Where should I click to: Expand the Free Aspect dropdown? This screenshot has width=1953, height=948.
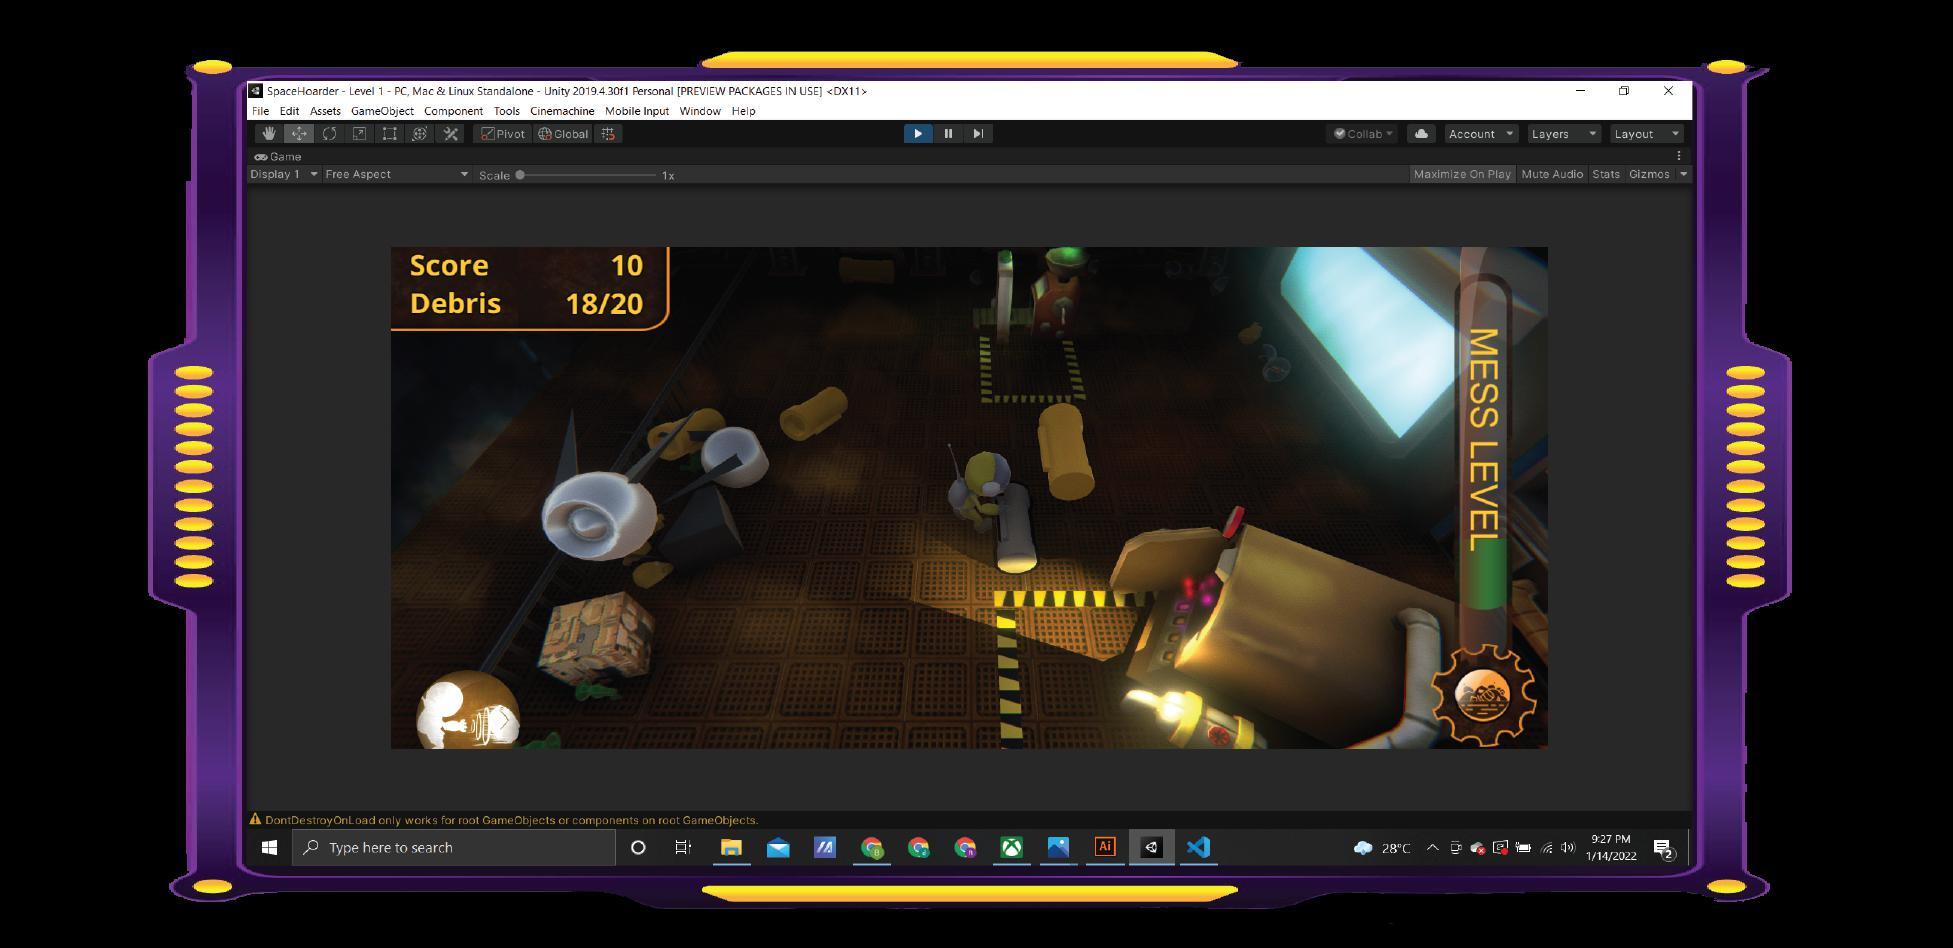pyautogui.click(x=396, y=174)
